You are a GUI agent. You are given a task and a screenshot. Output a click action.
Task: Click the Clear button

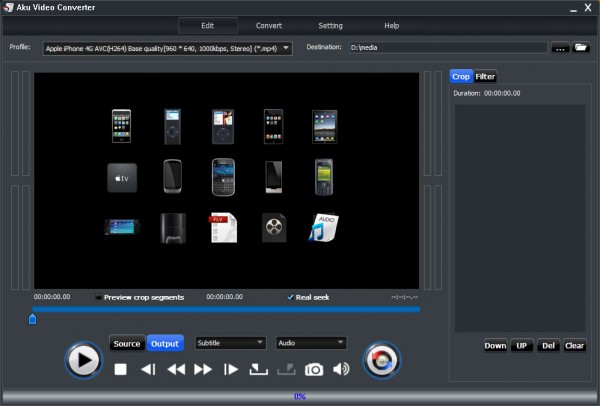click(574, 346)
